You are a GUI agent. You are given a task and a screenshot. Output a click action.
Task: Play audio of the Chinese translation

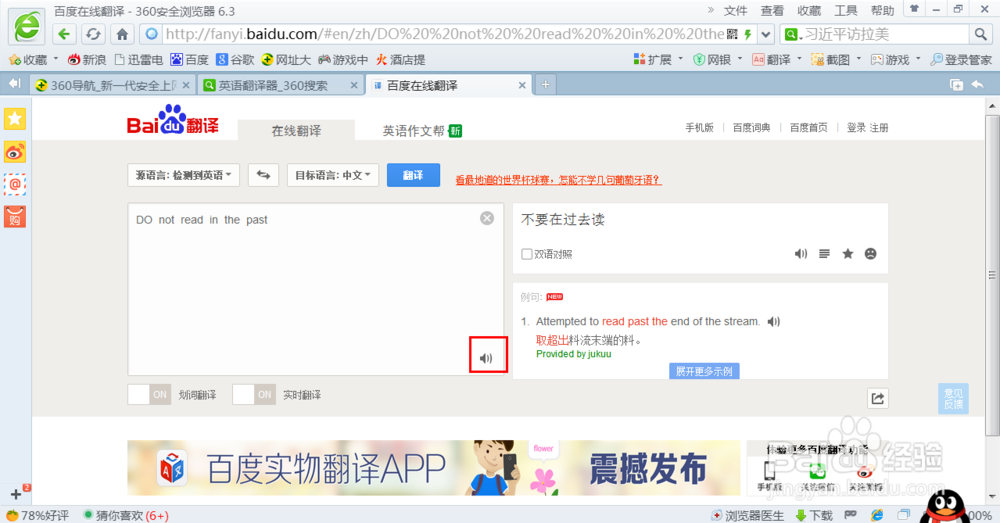(x=801, y=254)
